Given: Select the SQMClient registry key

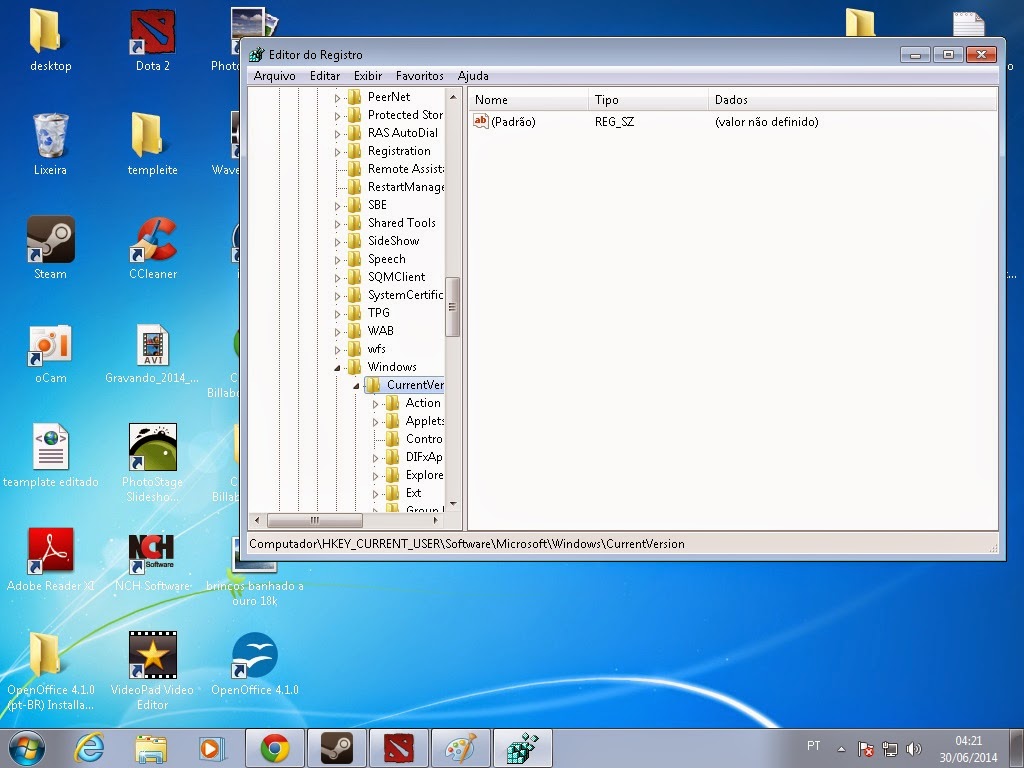Looking at the screenshot, I should click(x=396, y=277).
